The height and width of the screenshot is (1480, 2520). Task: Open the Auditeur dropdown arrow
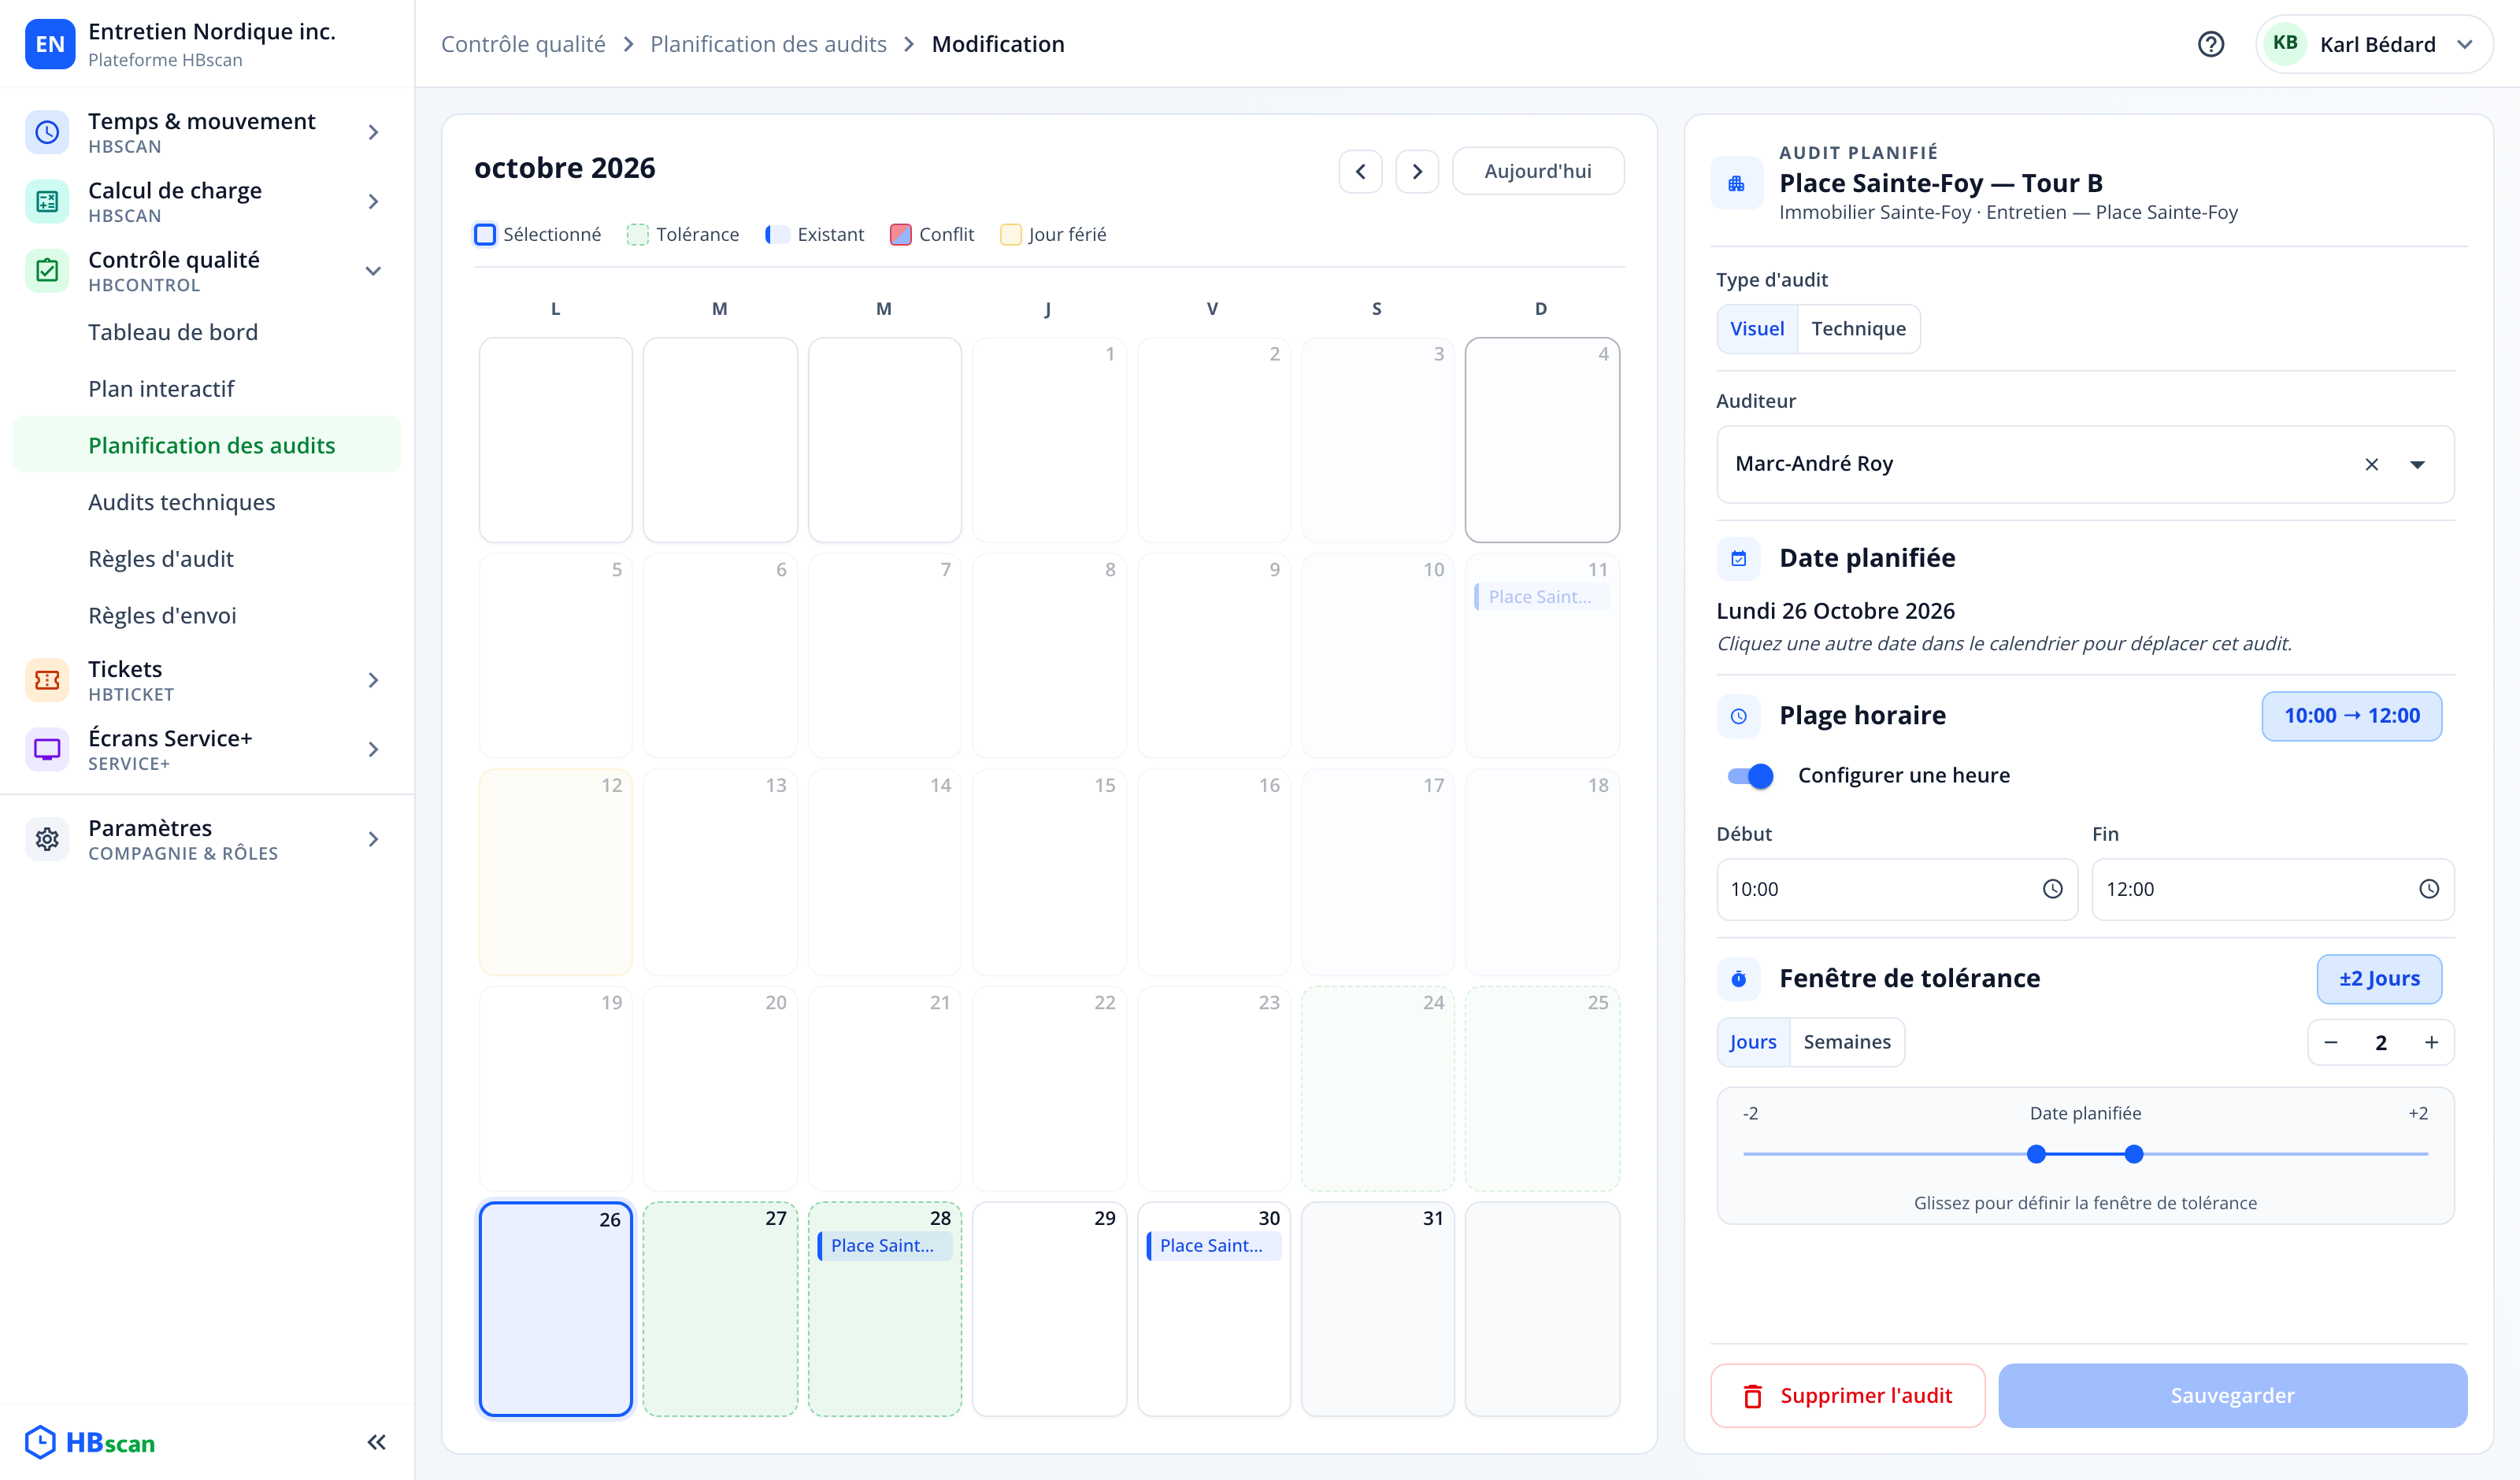[2417, 464]
